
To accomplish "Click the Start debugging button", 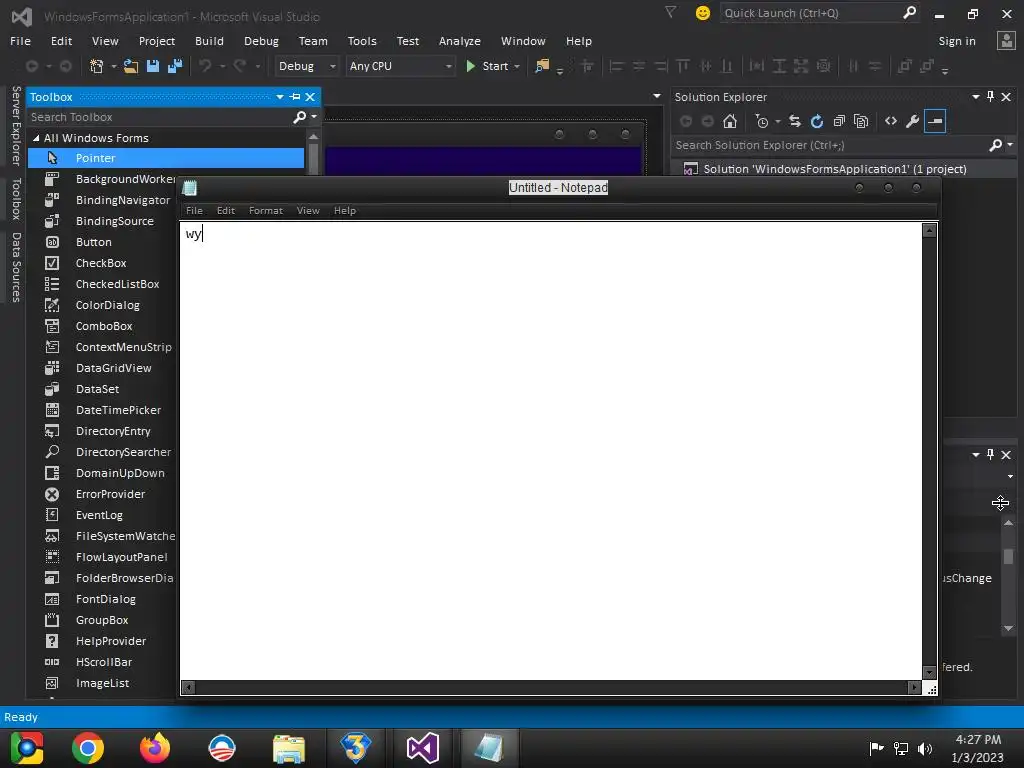I will coord(487,66).
